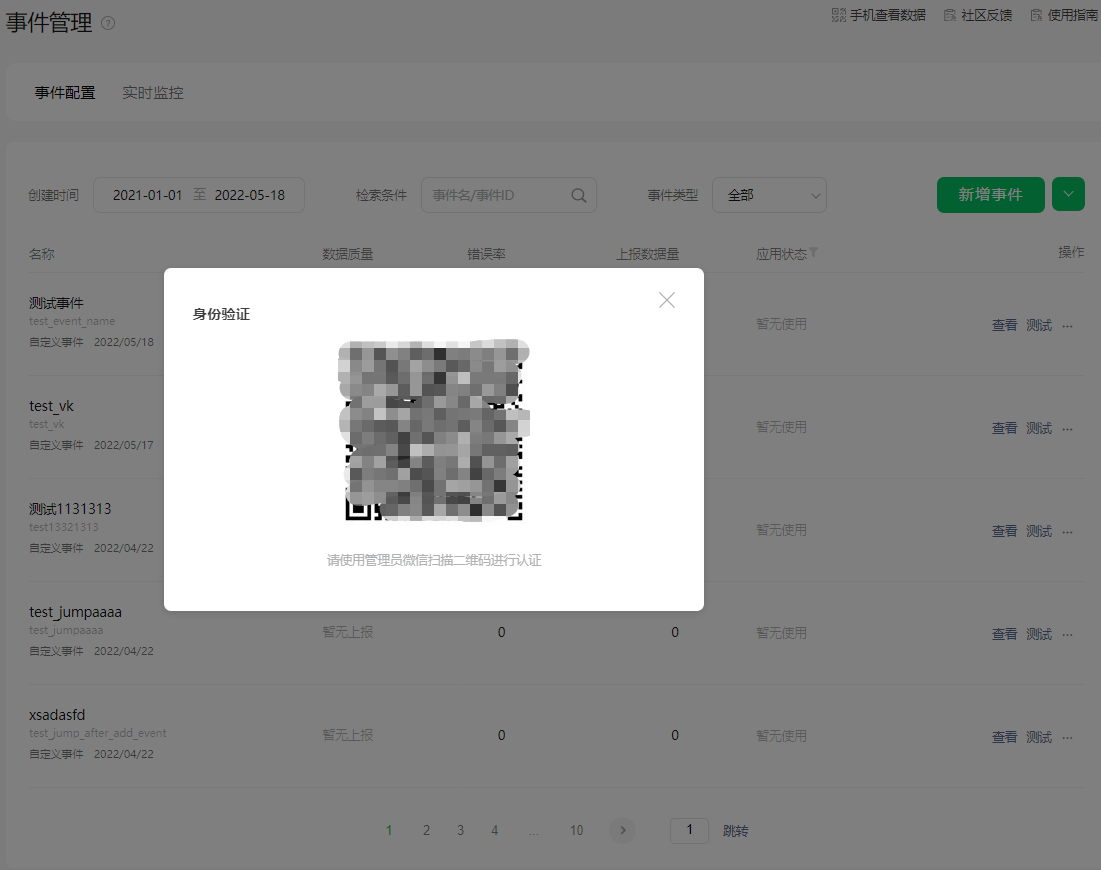The height and width of the screenshot is (870, 1101).
Task: Click the 身份验证 dialog title
Action: point(221,314)
